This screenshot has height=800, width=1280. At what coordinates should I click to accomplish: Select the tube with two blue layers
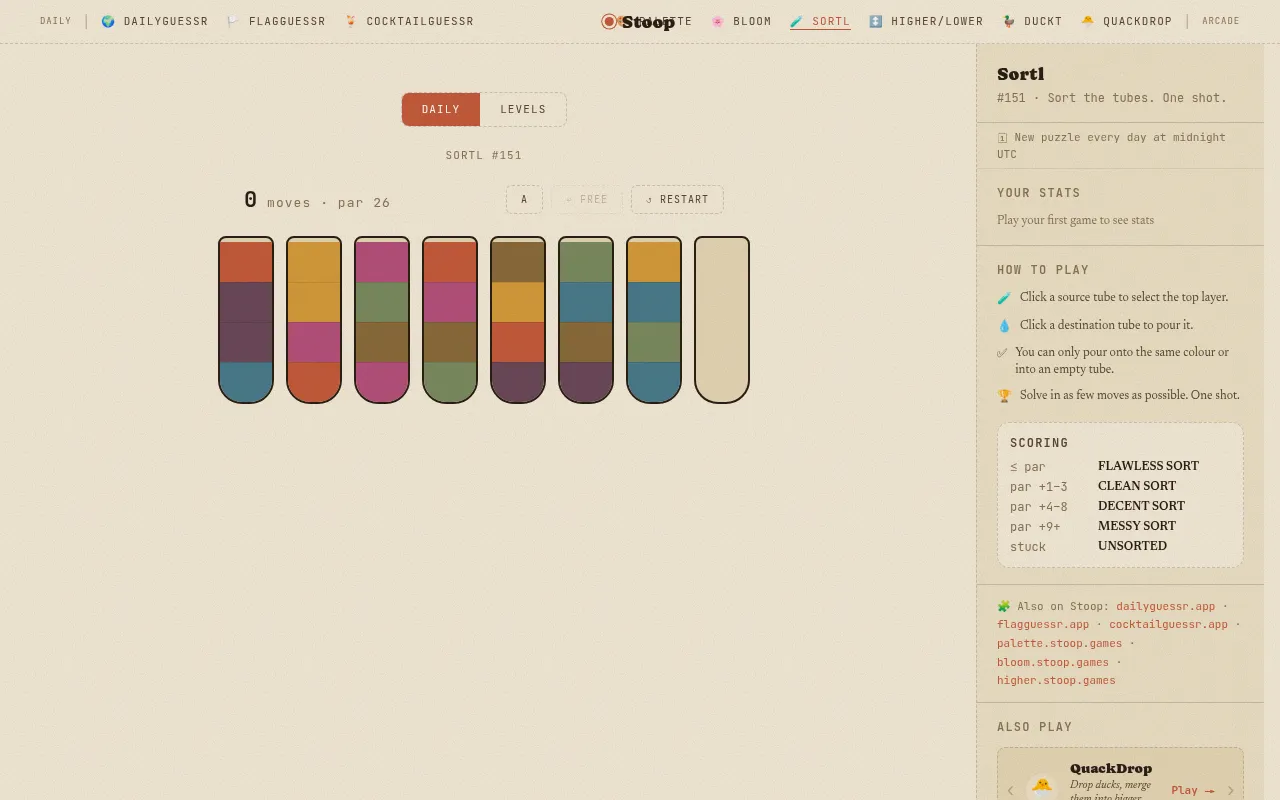click(x=654, y=320)
